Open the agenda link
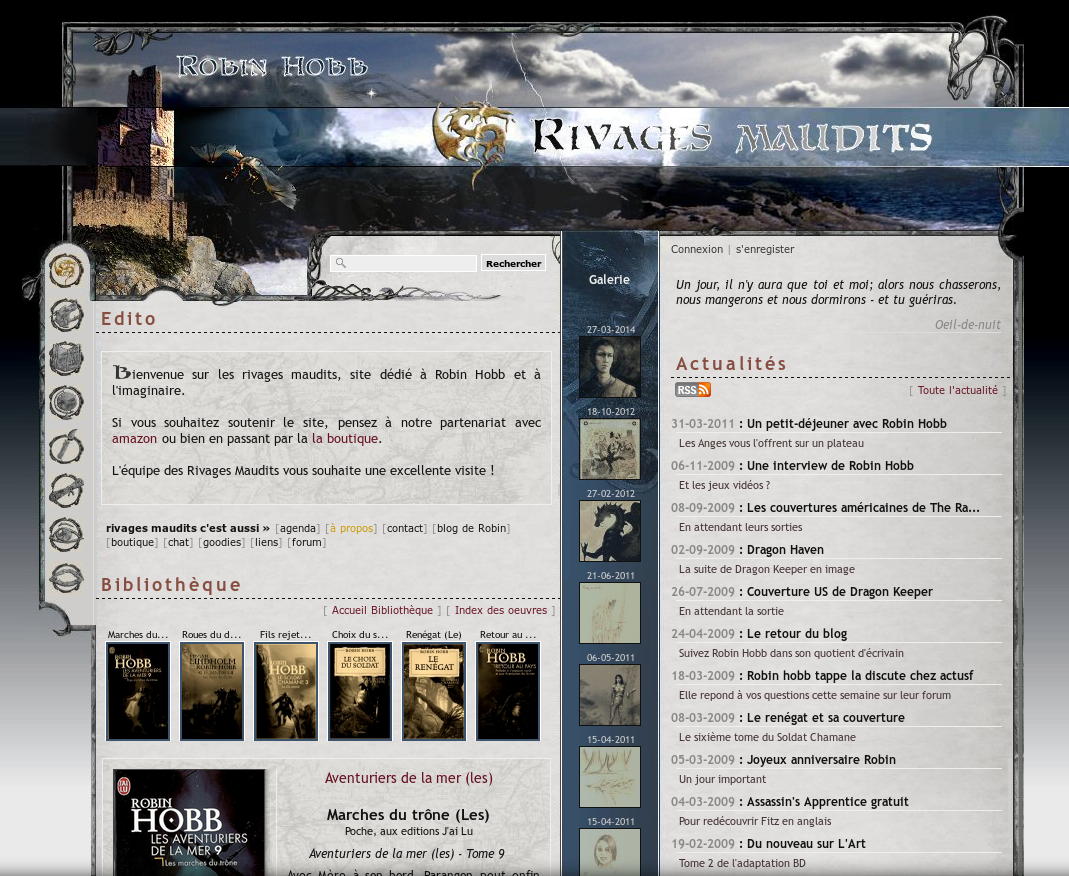This screenshot has width=1069, height=876. (298, 528)
